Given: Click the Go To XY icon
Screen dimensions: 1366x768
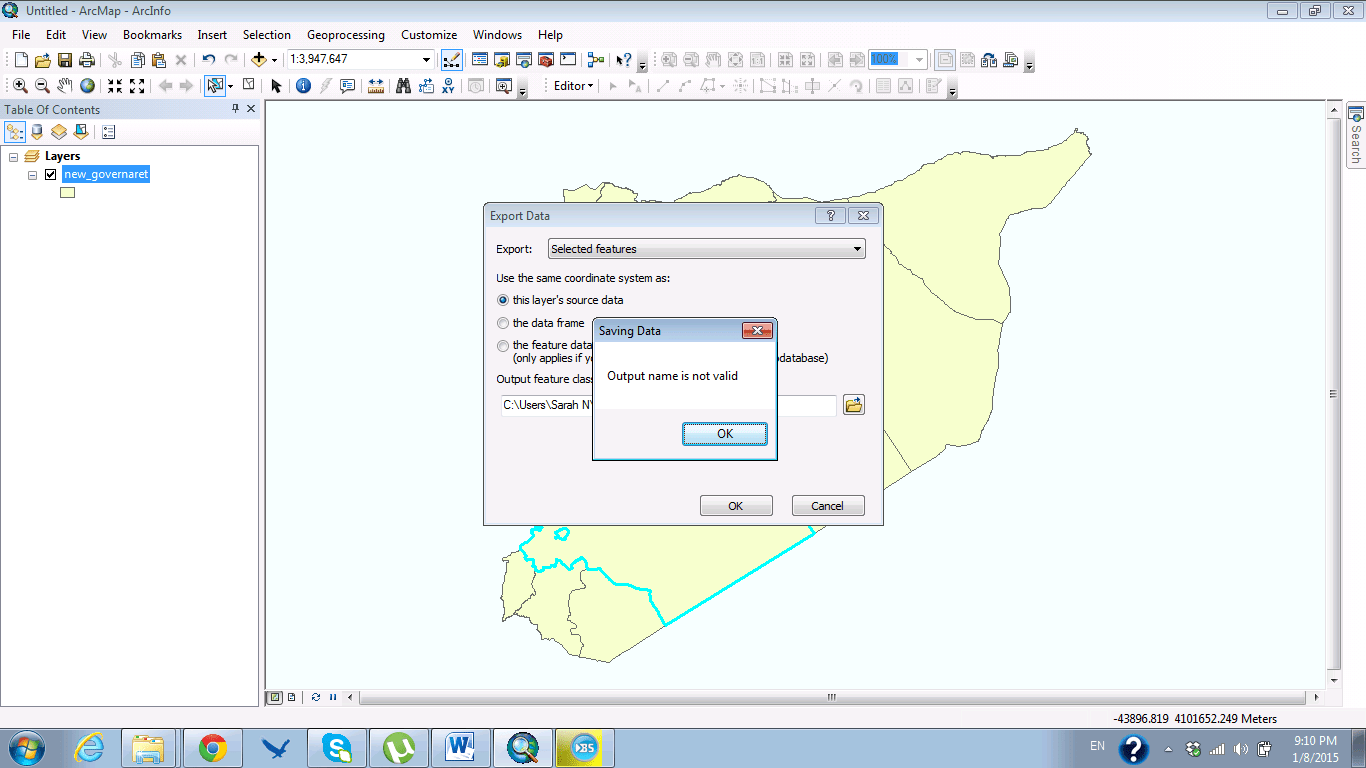Looking at the screenshot, I should coord(448,86).
